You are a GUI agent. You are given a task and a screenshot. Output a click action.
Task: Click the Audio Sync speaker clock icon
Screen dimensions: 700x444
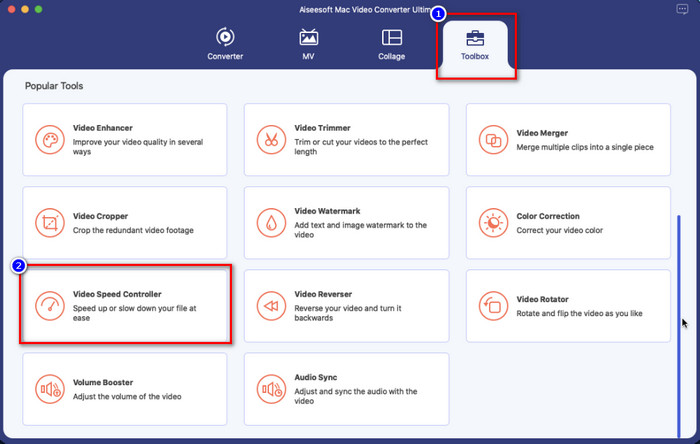271,389
